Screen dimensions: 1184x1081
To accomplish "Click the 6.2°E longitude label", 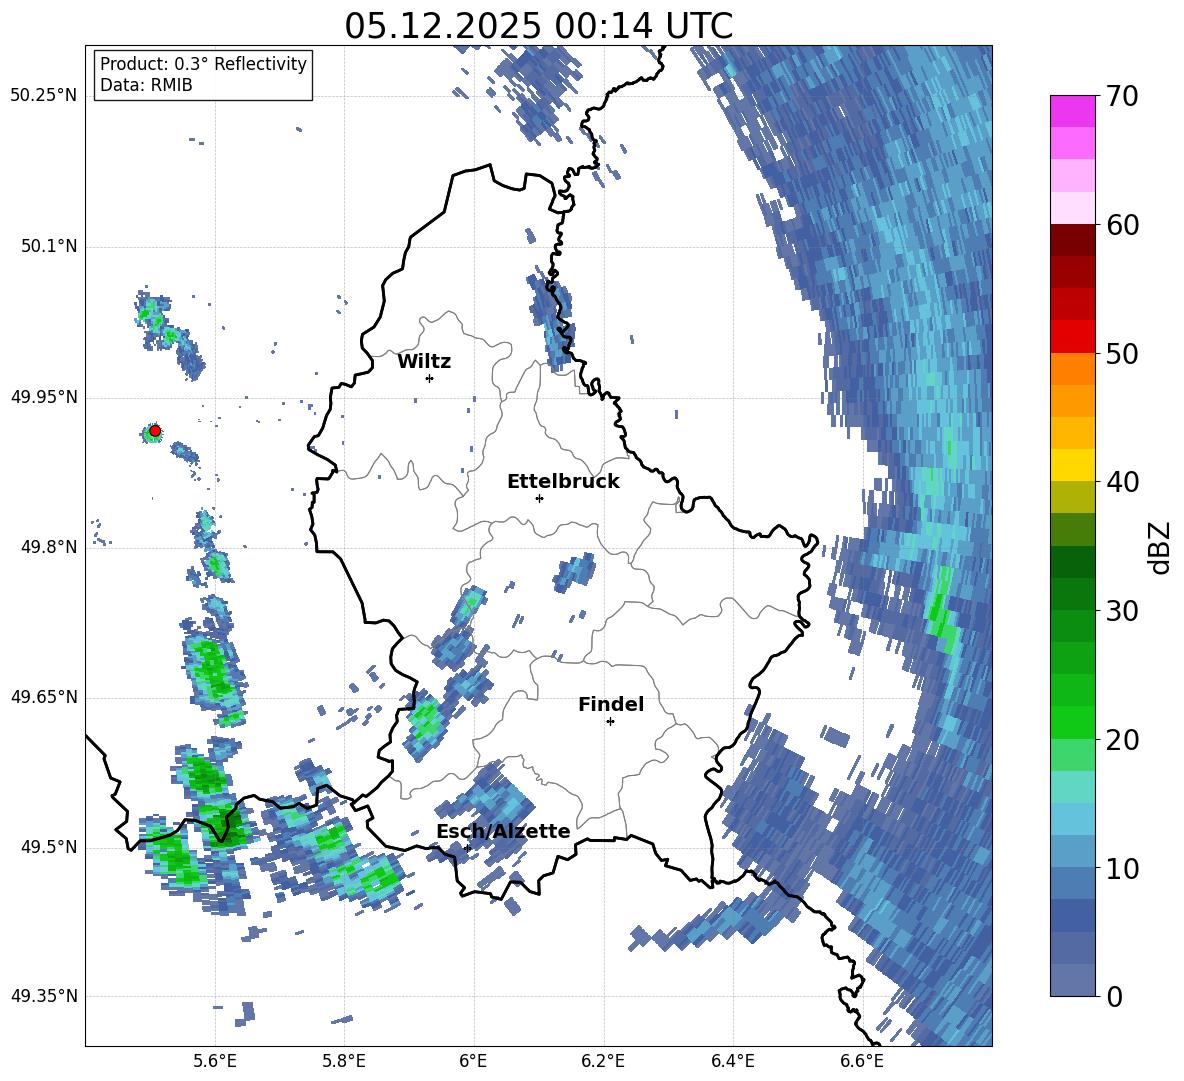I will pyautogui.click(x=603, y=1061).
